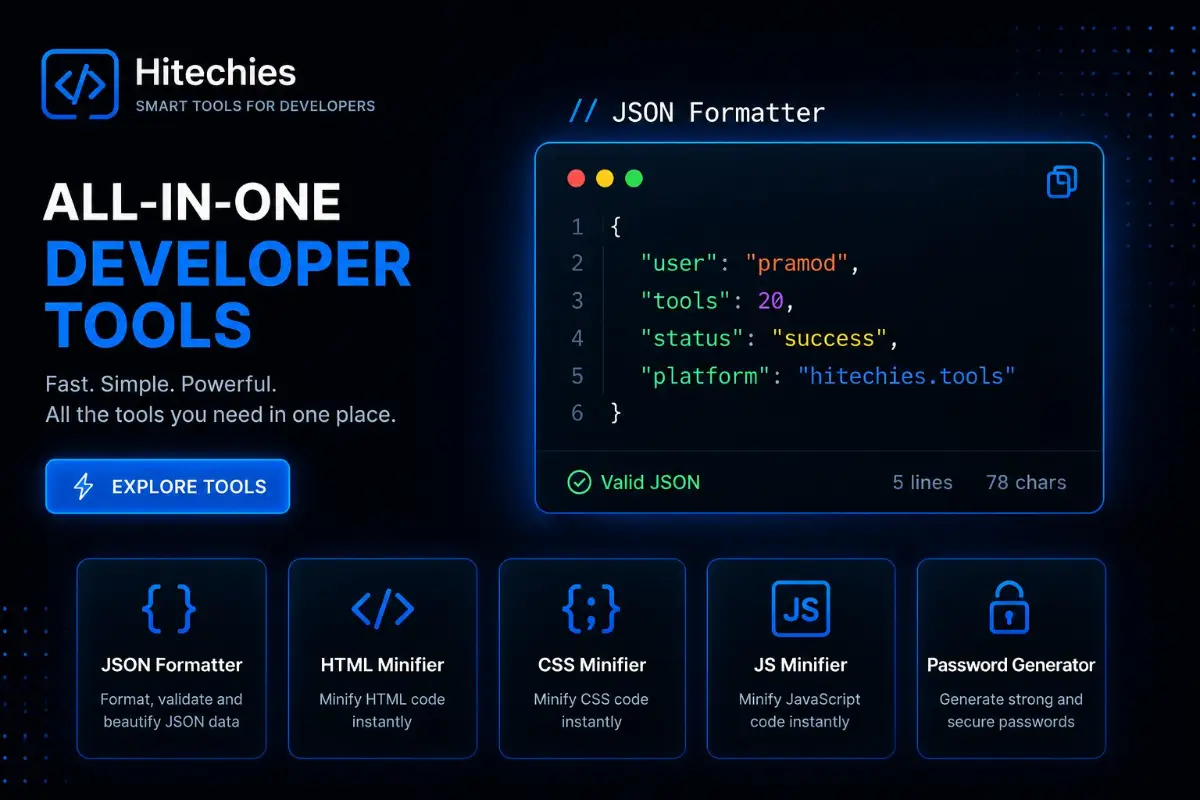Click the "hitechies.tools" platform value
This screenshot has height=800, width=1200.
coord(907,376)
